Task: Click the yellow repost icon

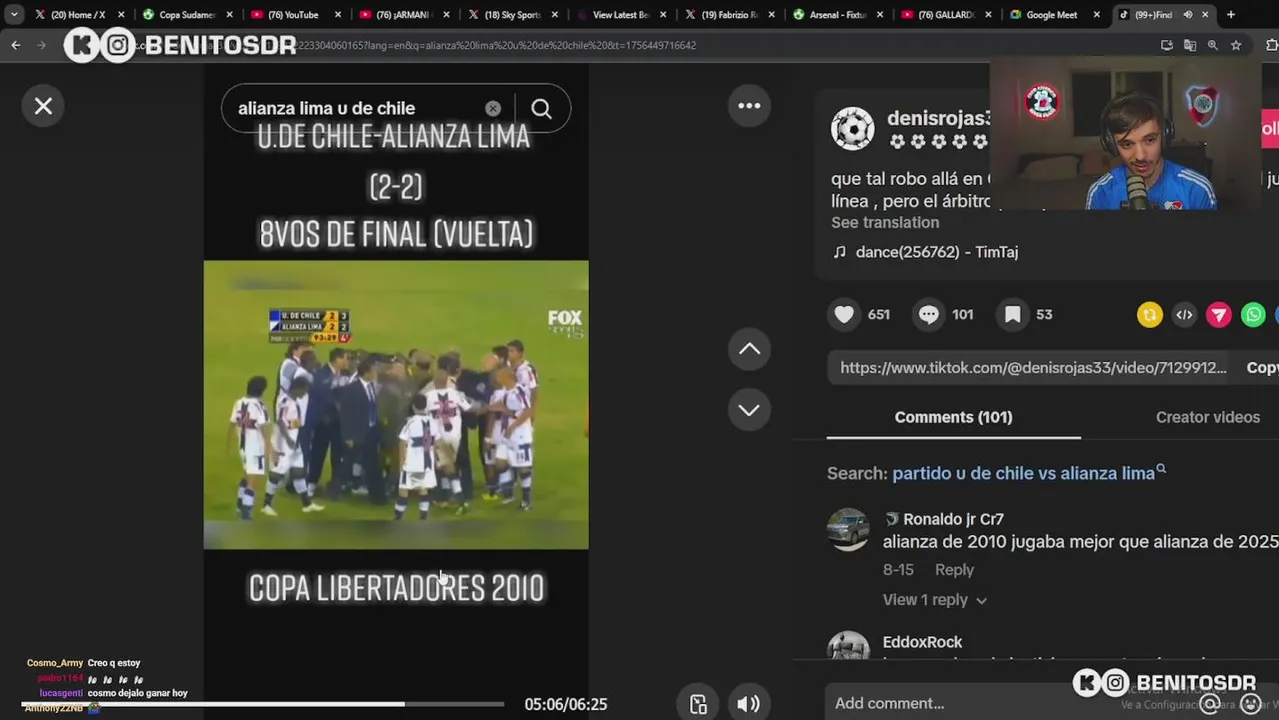Action: click(x=1150, y=315)
